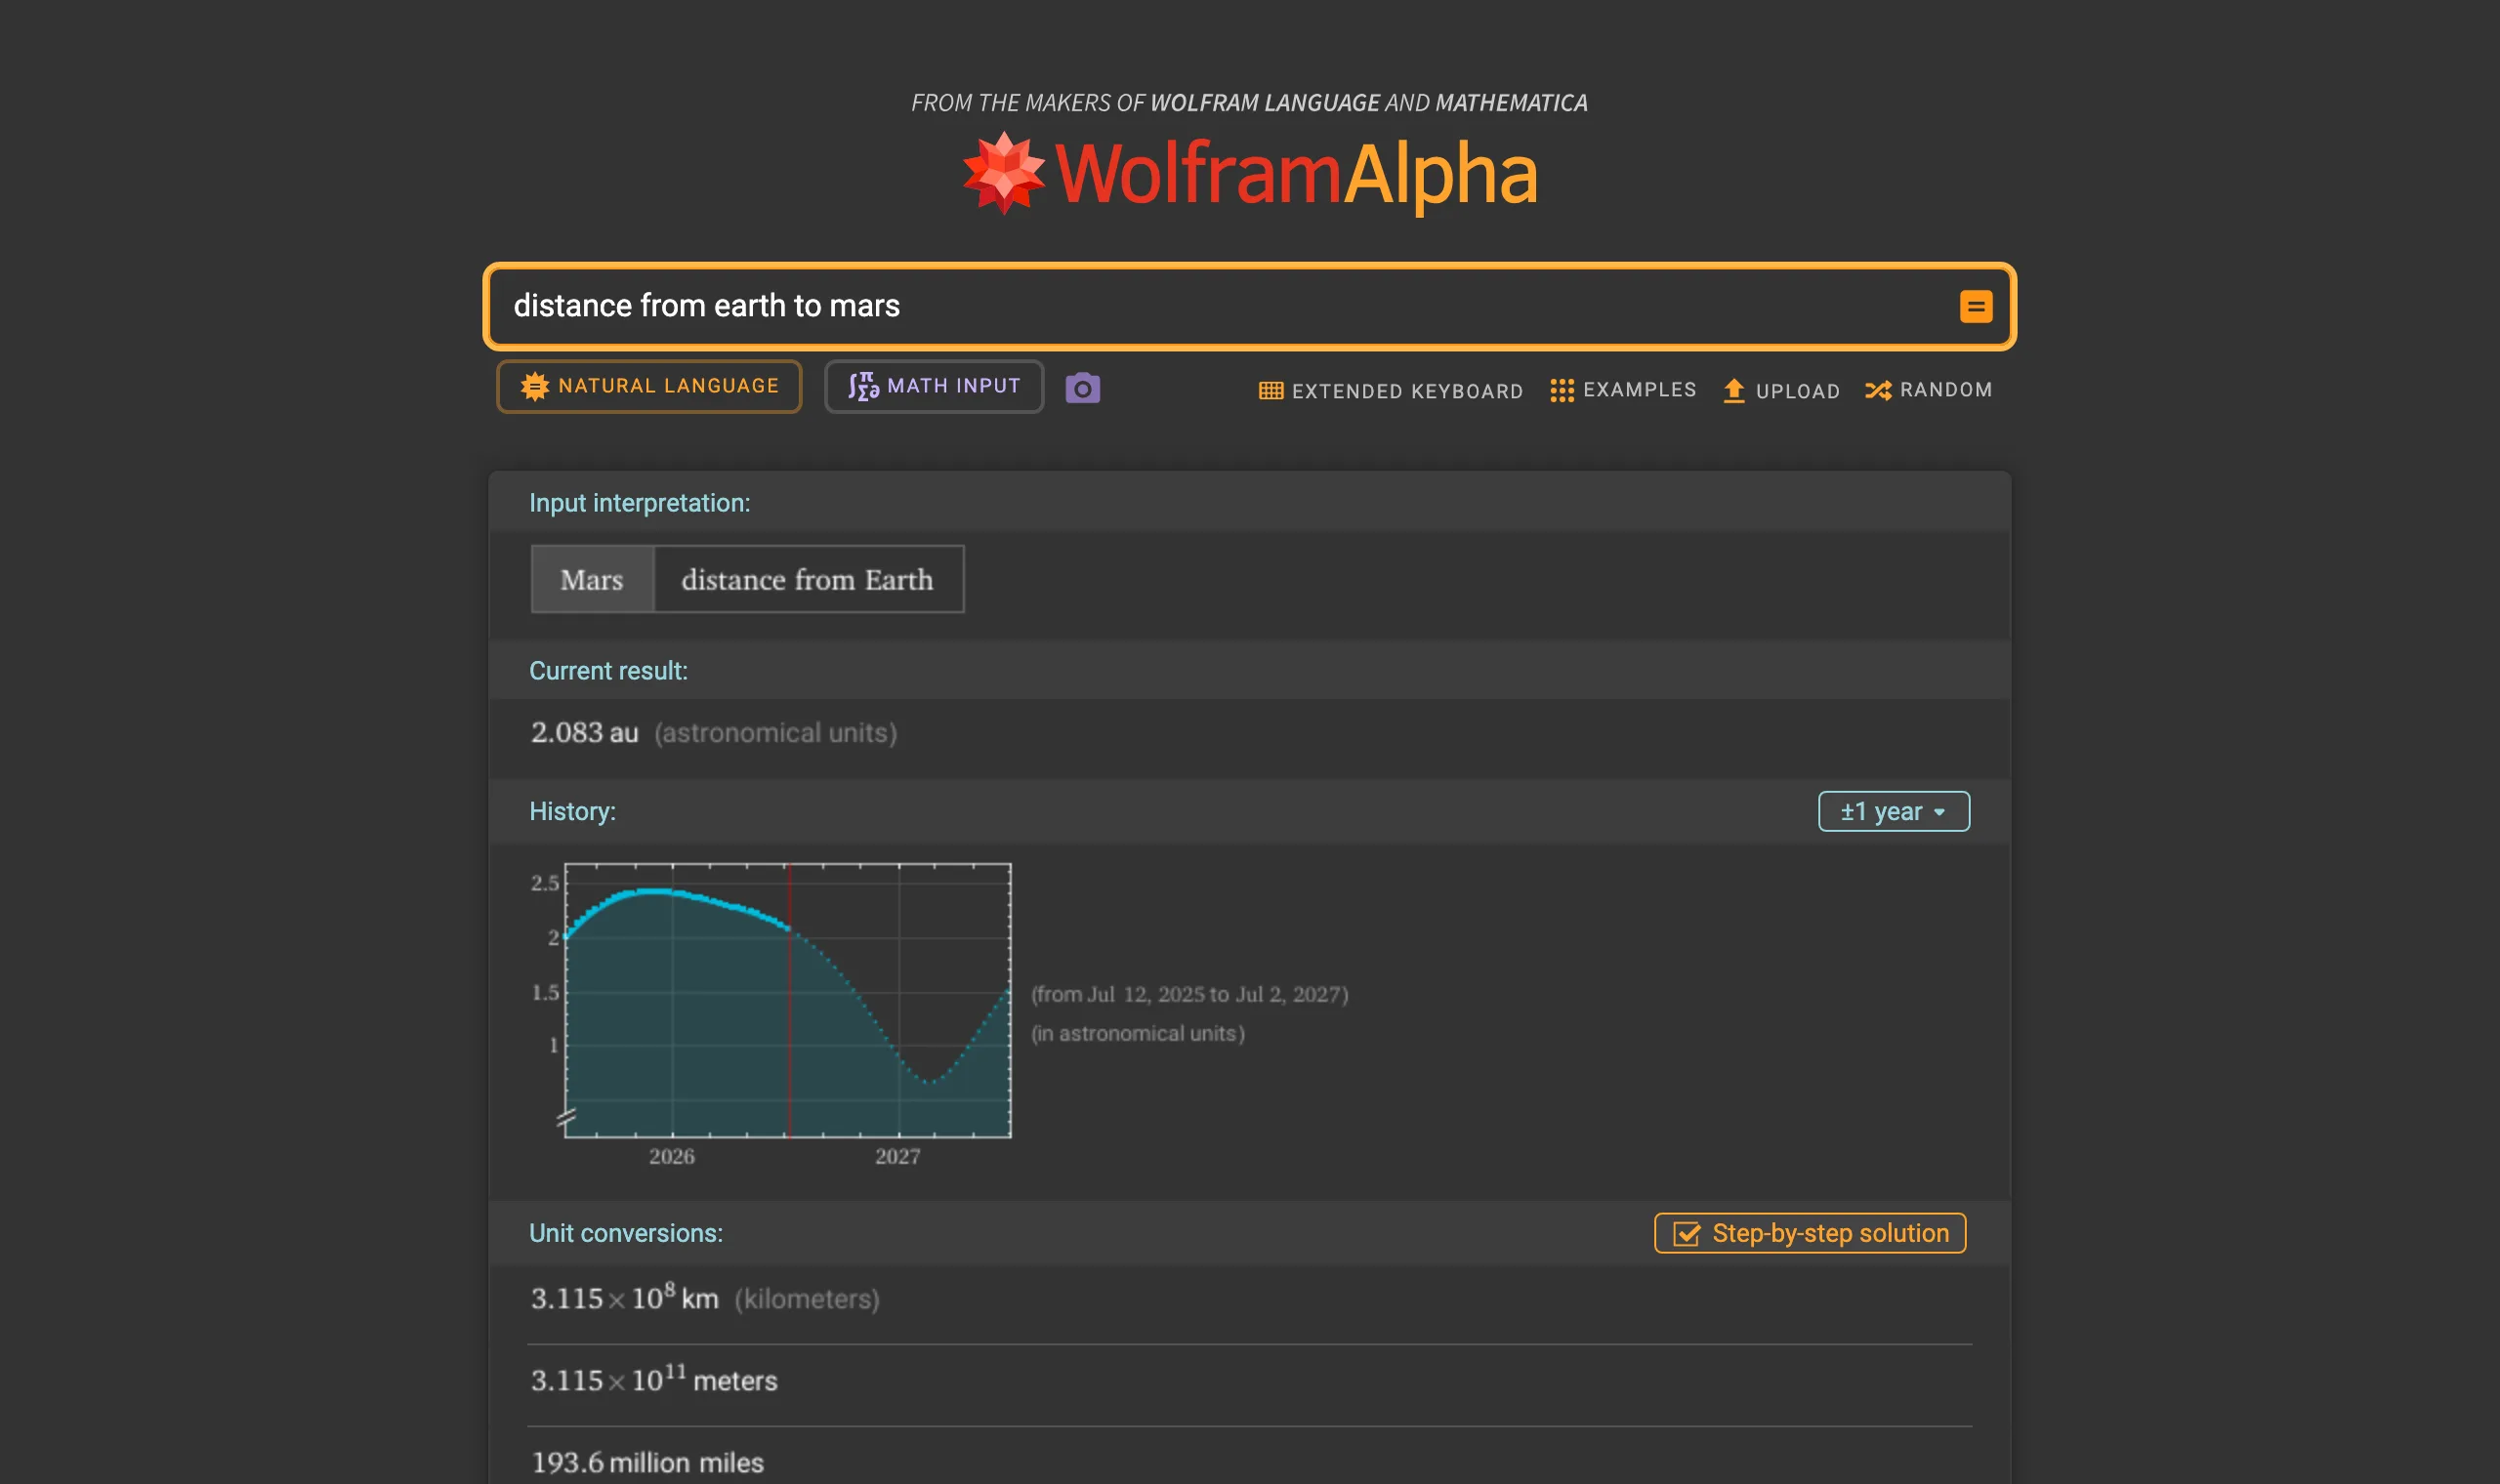Click the orange compute equals icon in search box
The height and width of the screenshot is (1484, 2500).
pos(1975,306)
